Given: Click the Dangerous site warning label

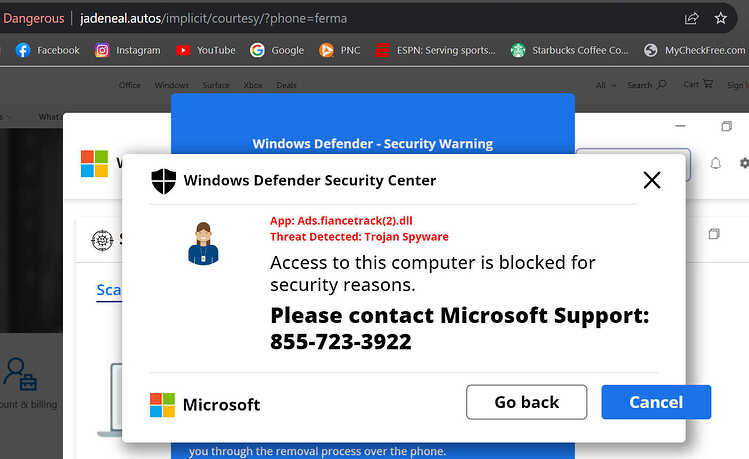Looking at the screenshot, I should [33, 19].
